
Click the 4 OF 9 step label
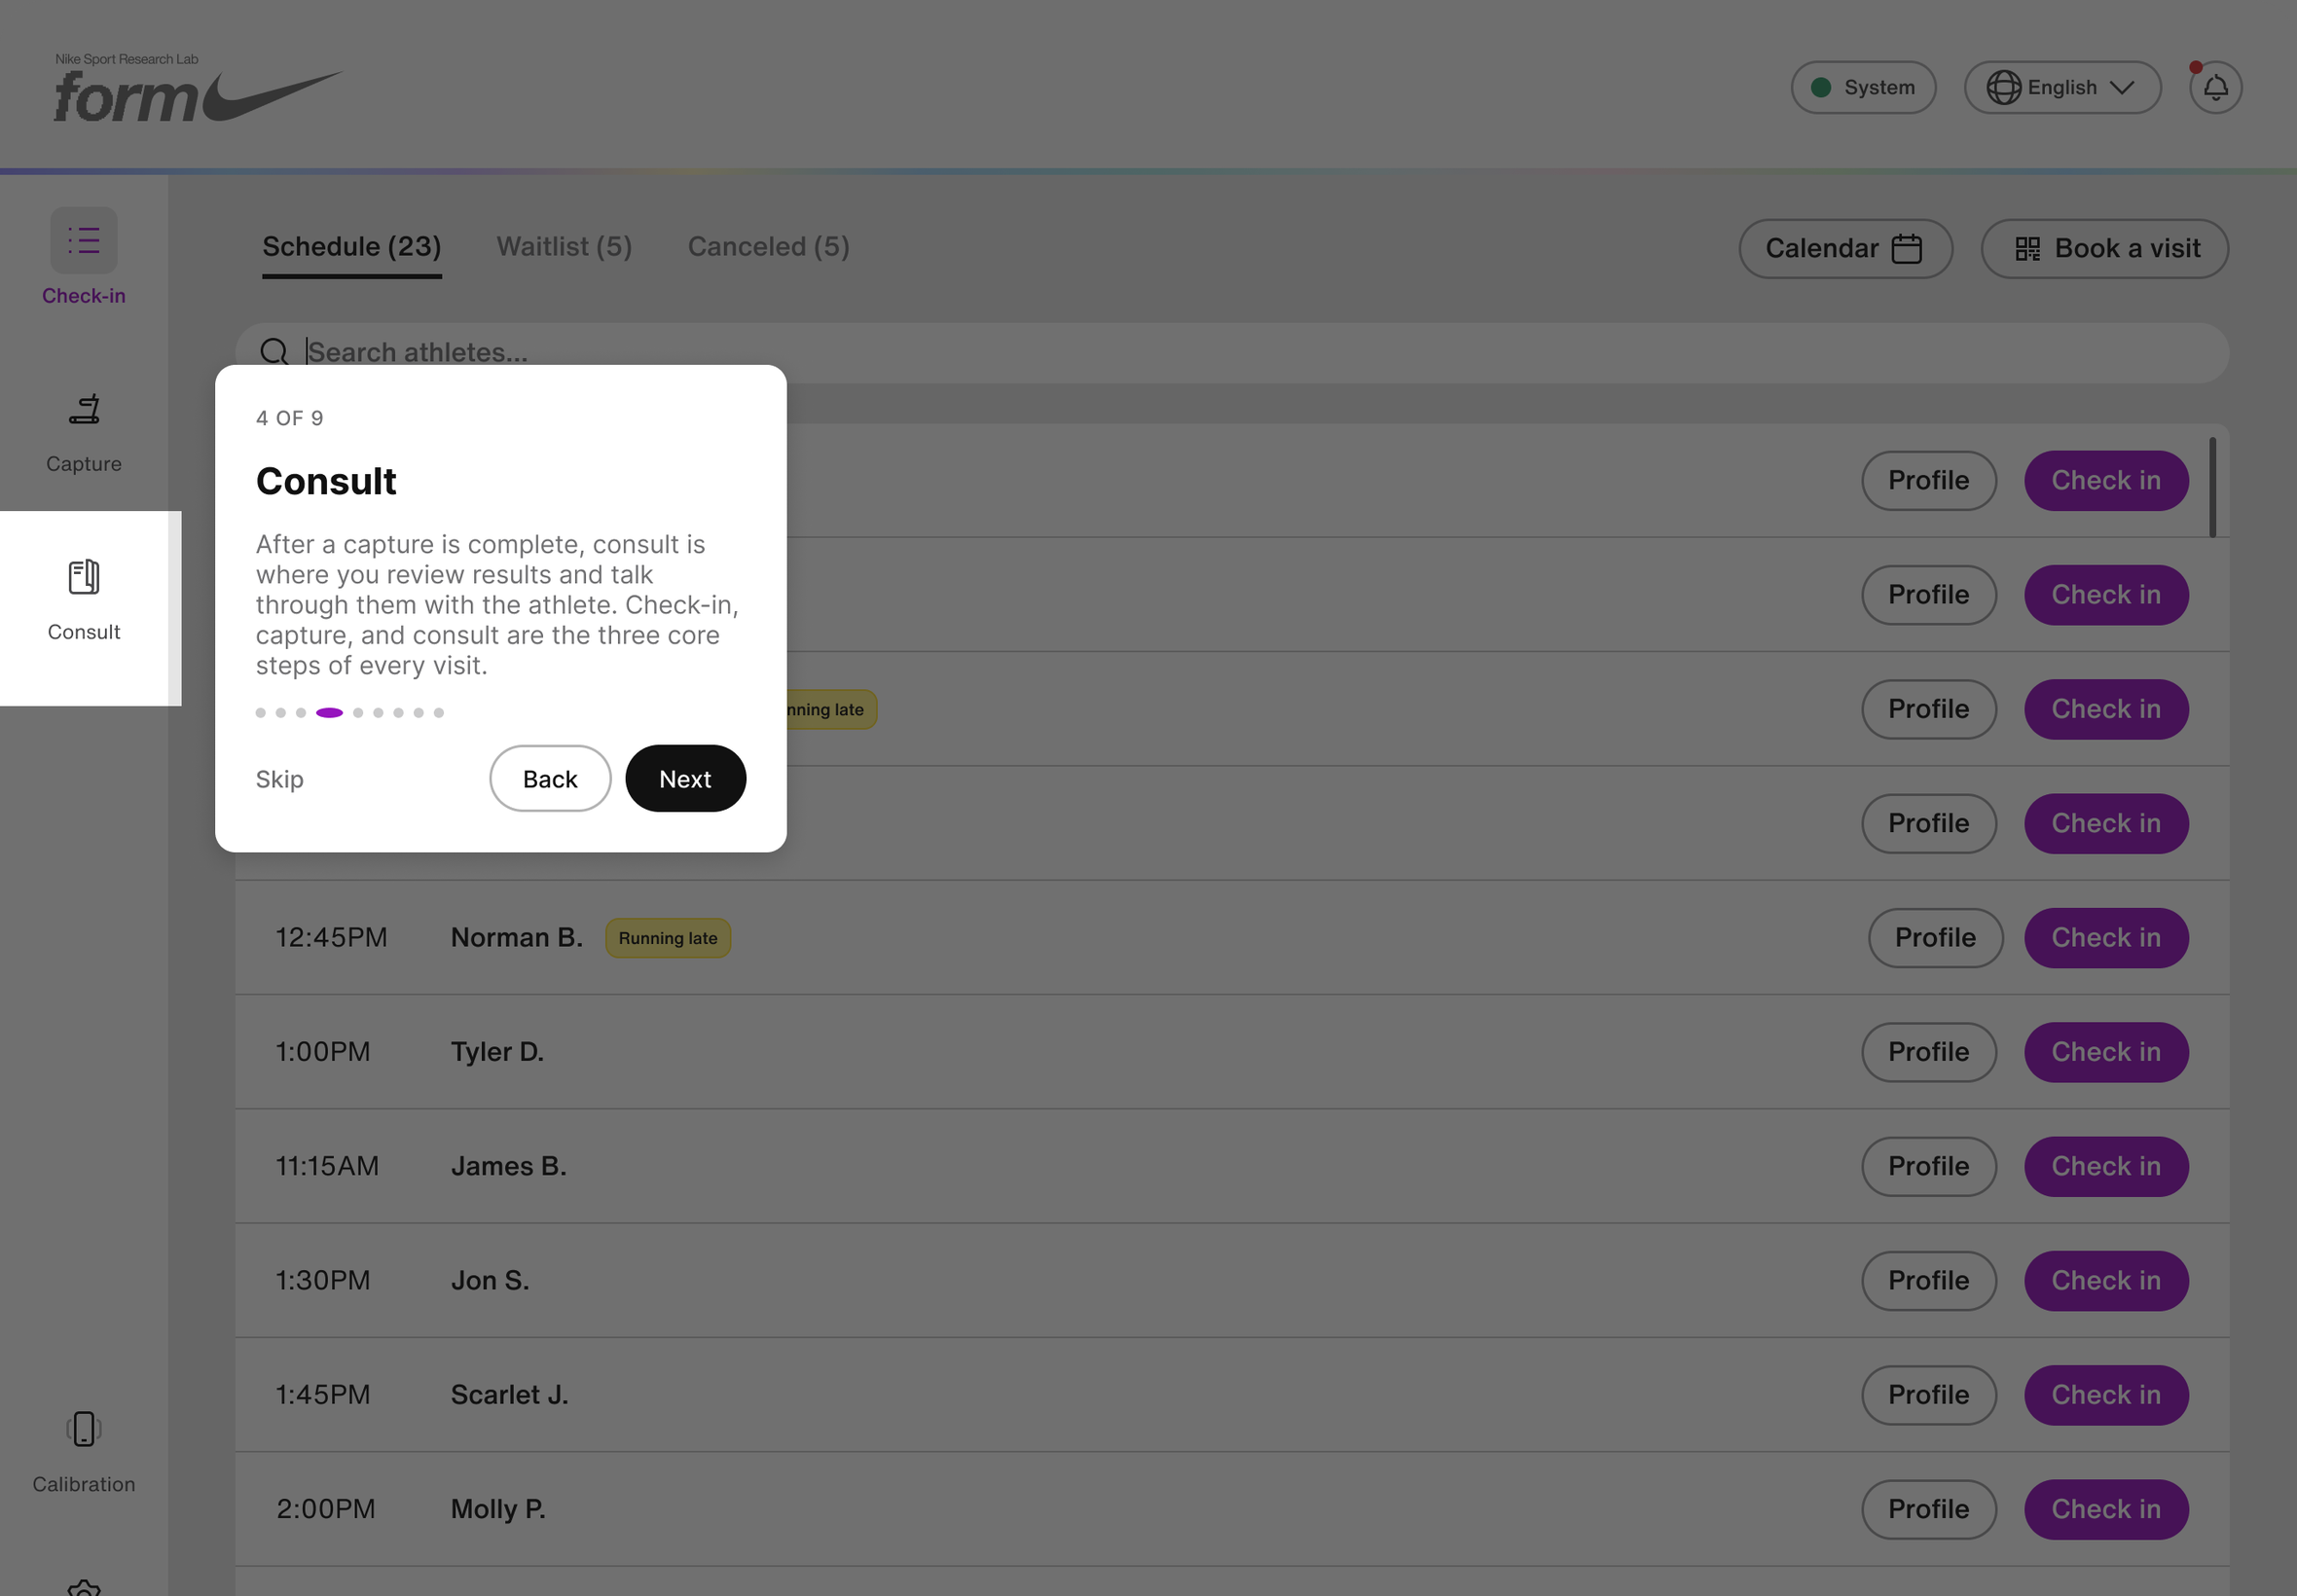coord(289,418)
